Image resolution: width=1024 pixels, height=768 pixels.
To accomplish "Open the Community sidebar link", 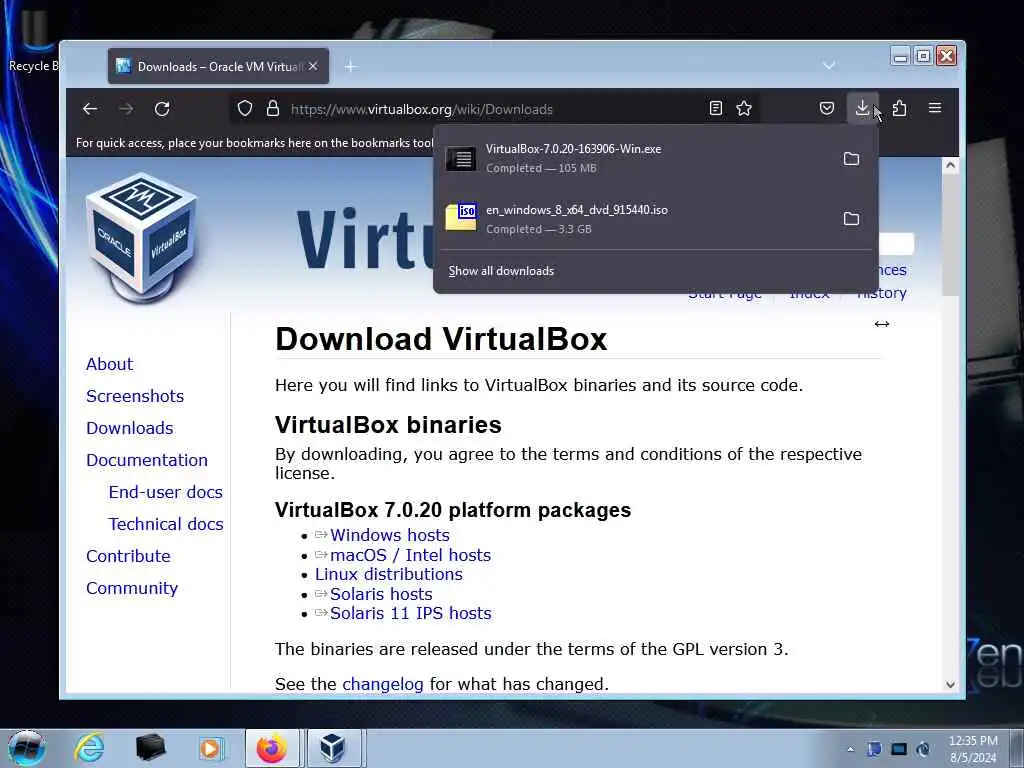I will point(132,588).
